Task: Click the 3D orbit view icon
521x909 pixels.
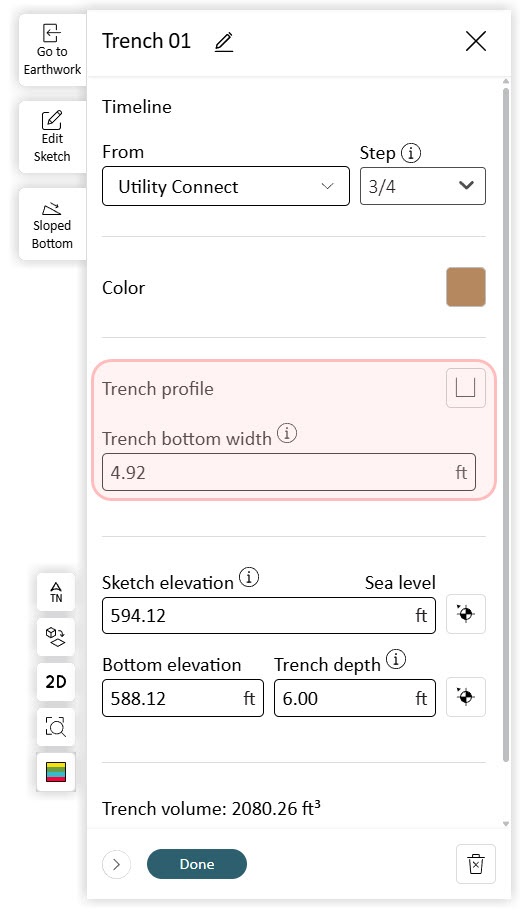Action: click(56, 637)
